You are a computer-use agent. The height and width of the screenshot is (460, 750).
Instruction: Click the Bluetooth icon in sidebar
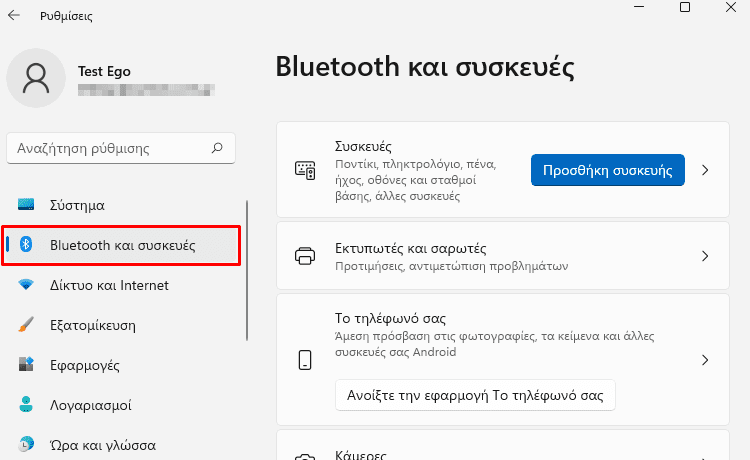point(26,245)
